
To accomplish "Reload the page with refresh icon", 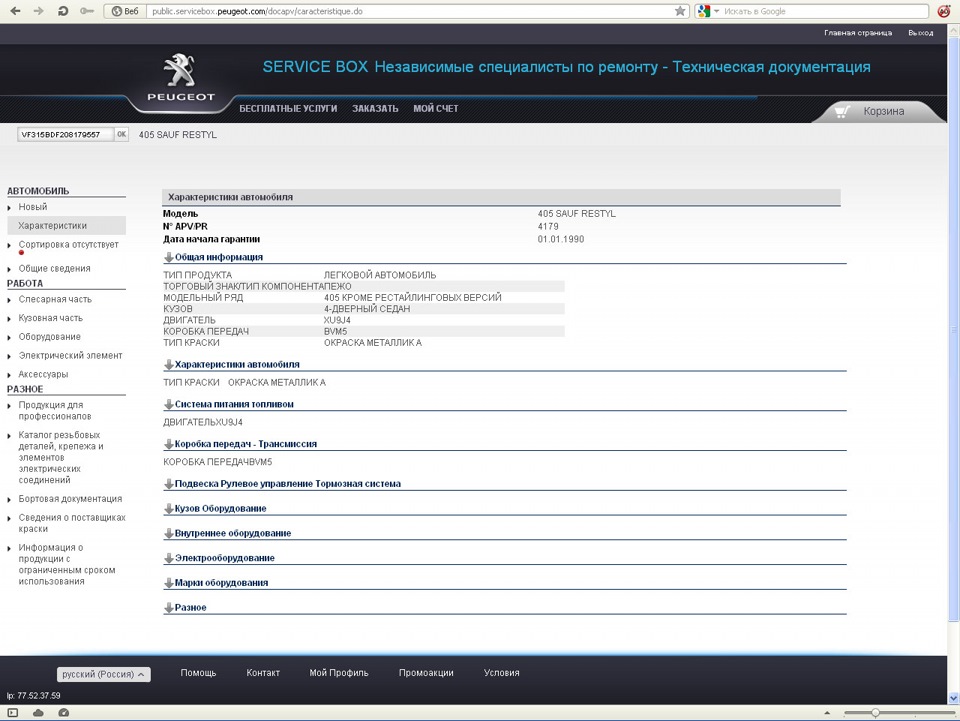I will point(62,11).
